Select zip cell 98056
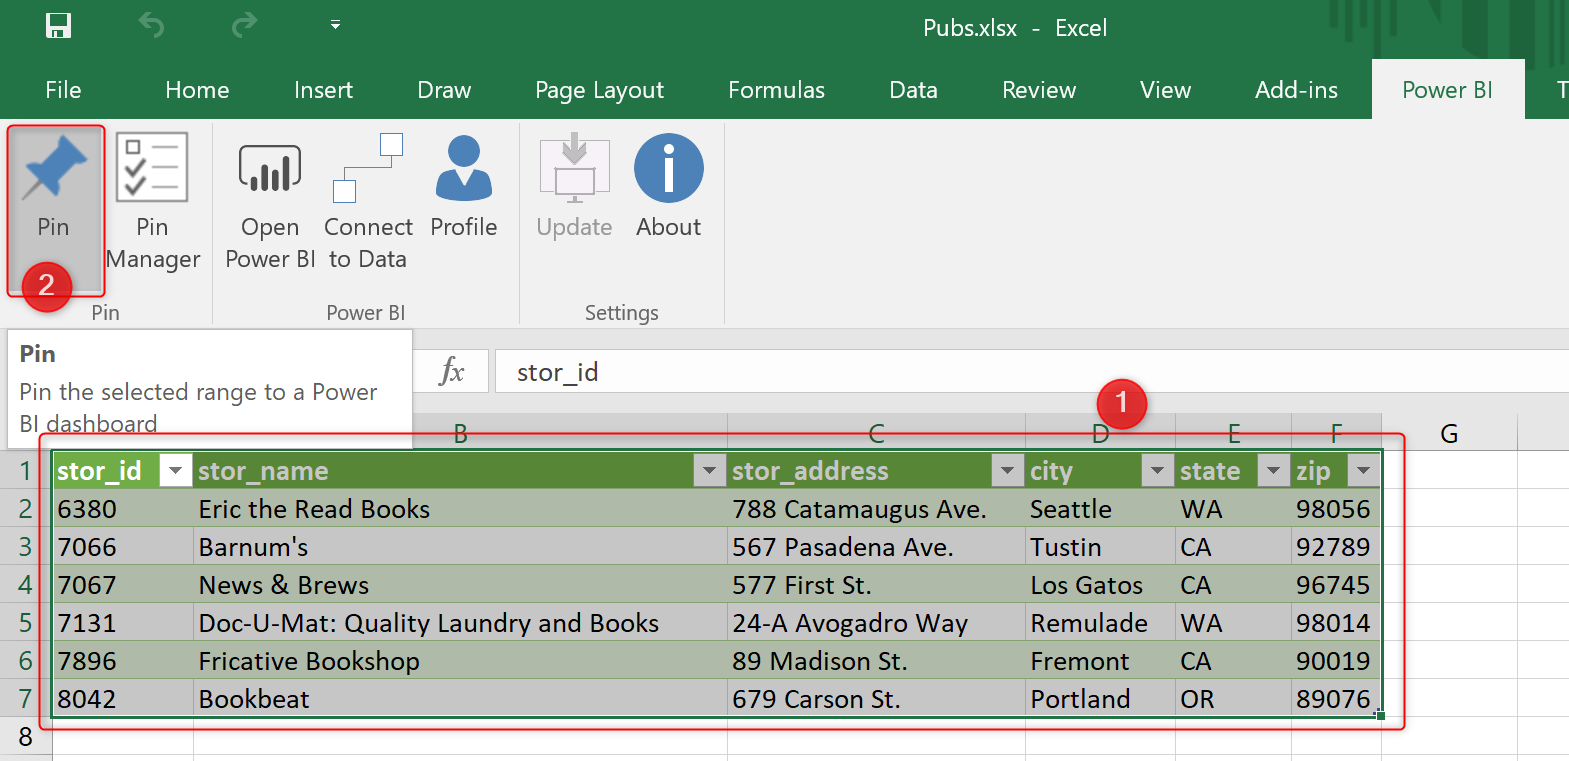 pos(1336,508)
